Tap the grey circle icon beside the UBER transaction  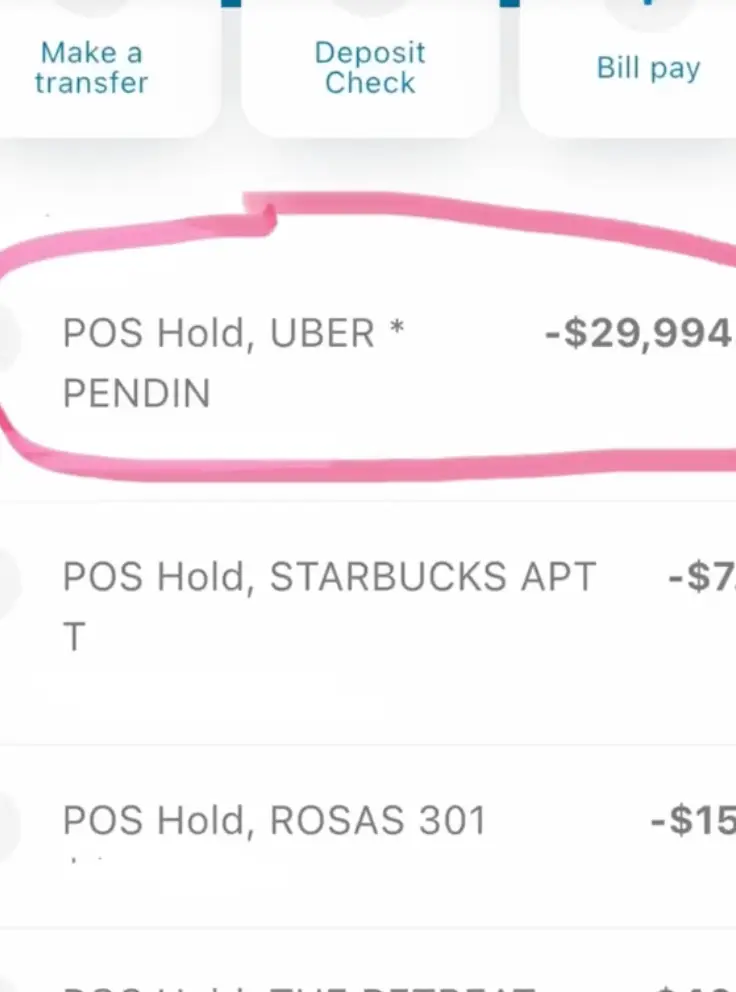(8, 338)
